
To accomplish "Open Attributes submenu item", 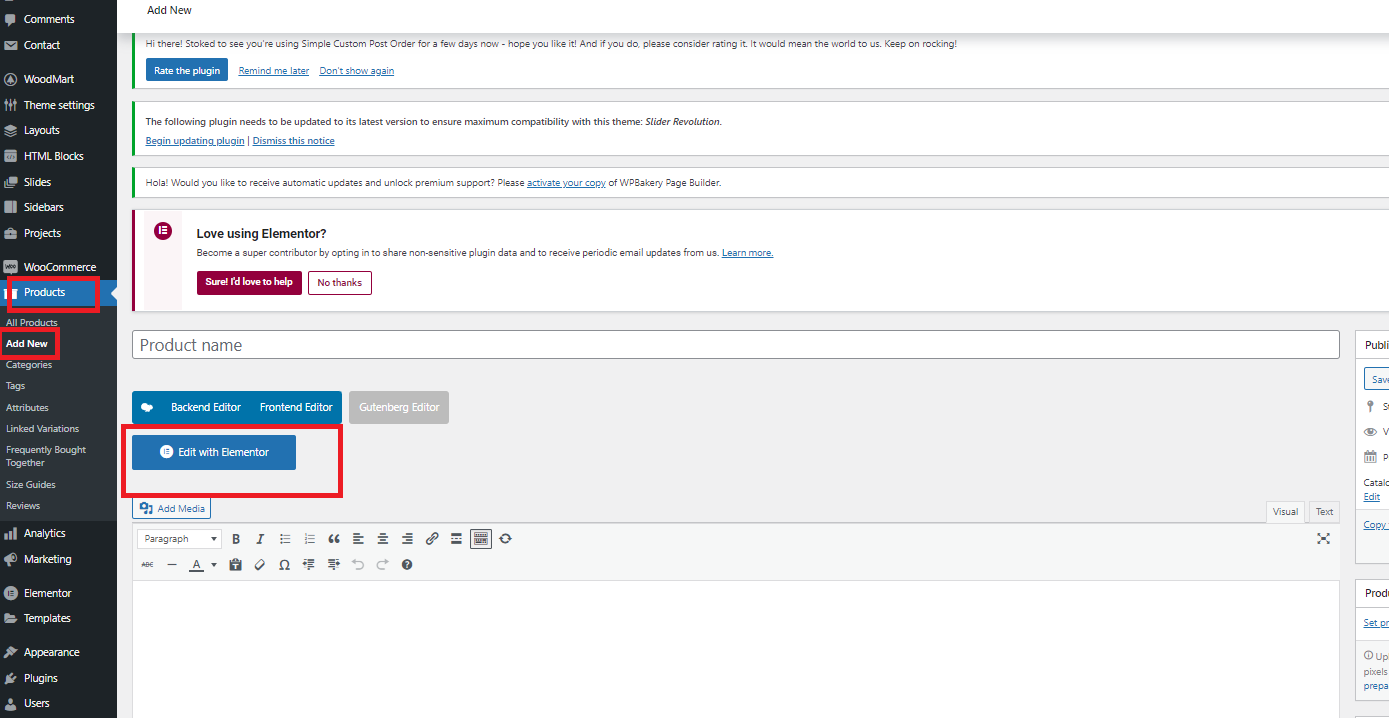I will (27, 408).
